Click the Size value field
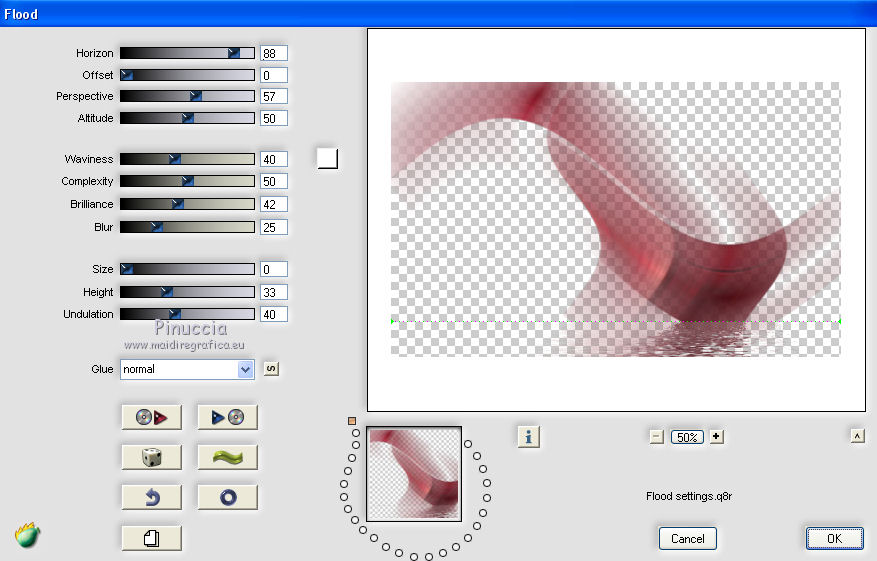The height and width of the screenshot is (561, 877). 274,269
